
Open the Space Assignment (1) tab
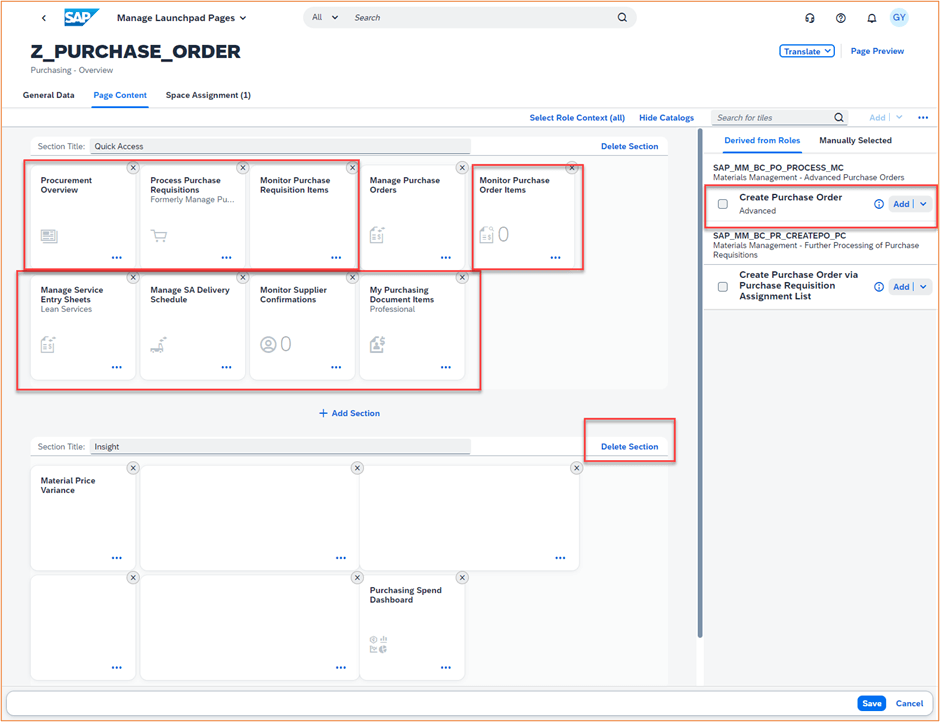208,95
